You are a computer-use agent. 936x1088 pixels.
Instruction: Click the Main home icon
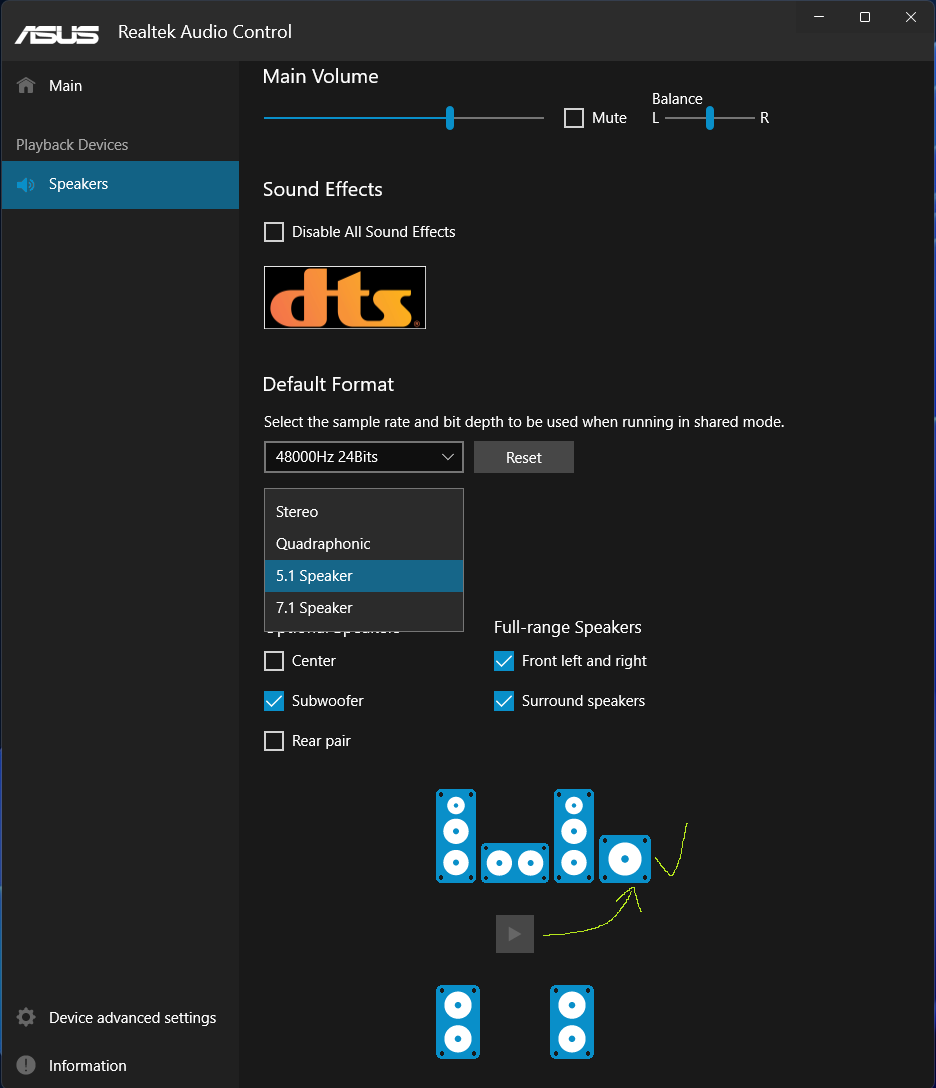click(26, 85)
